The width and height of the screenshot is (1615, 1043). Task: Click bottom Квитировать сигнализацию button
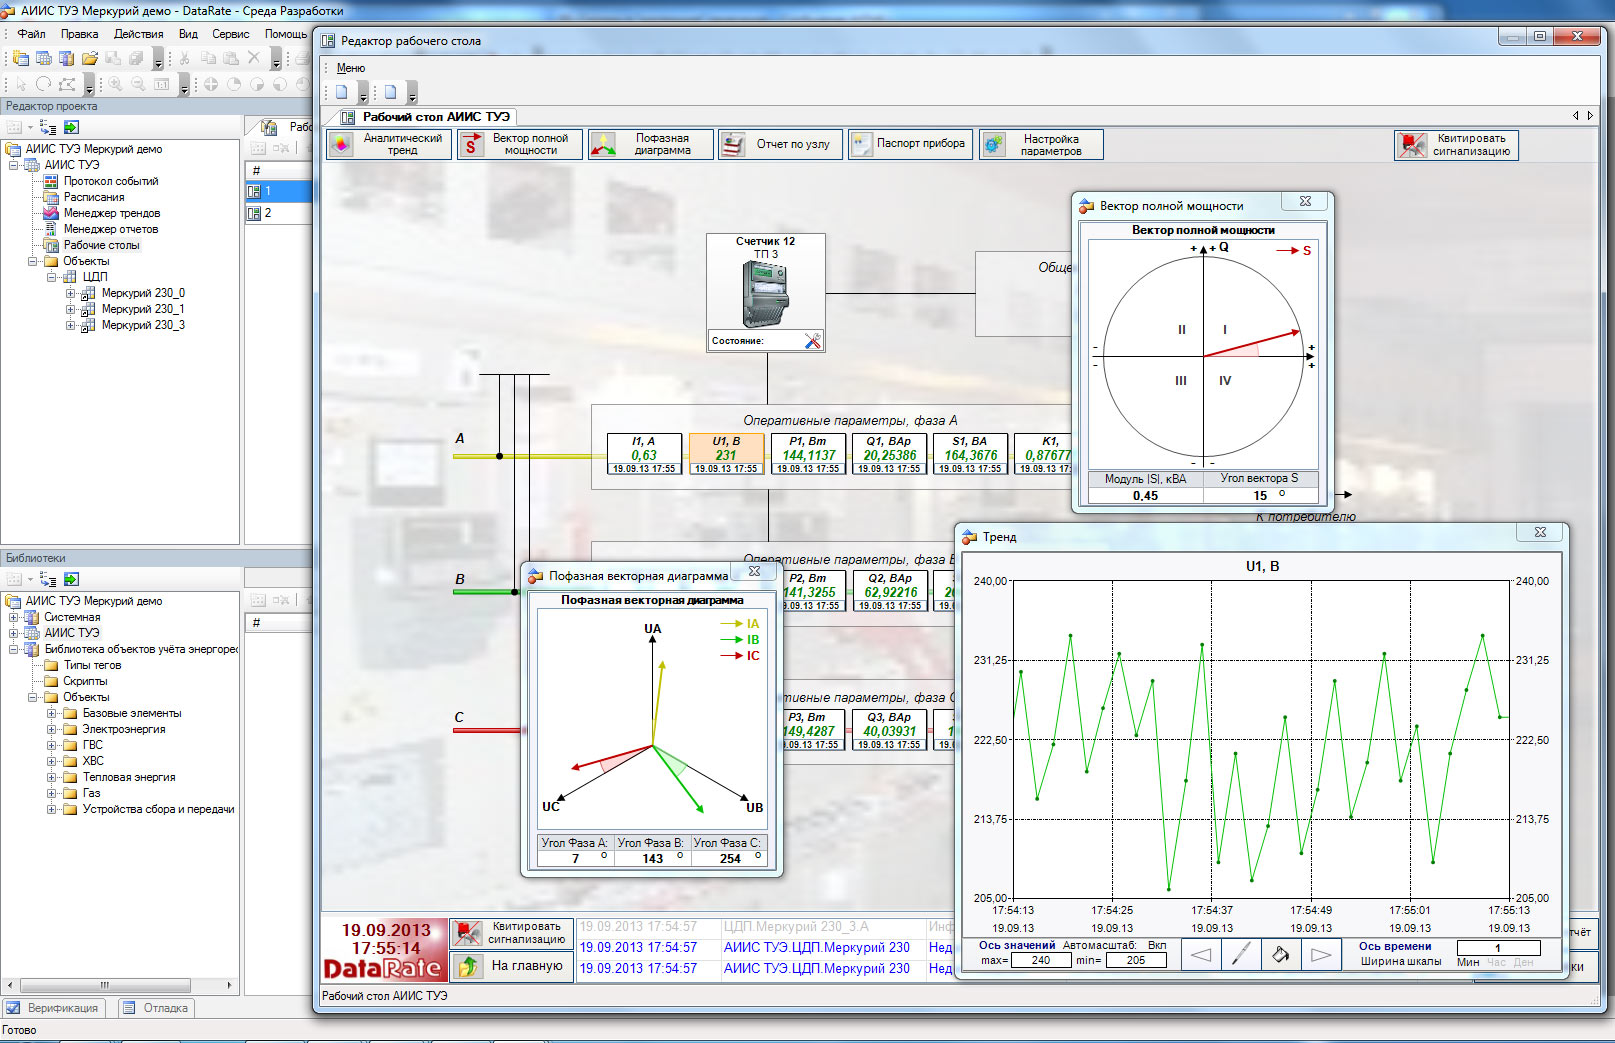[512, 933]
